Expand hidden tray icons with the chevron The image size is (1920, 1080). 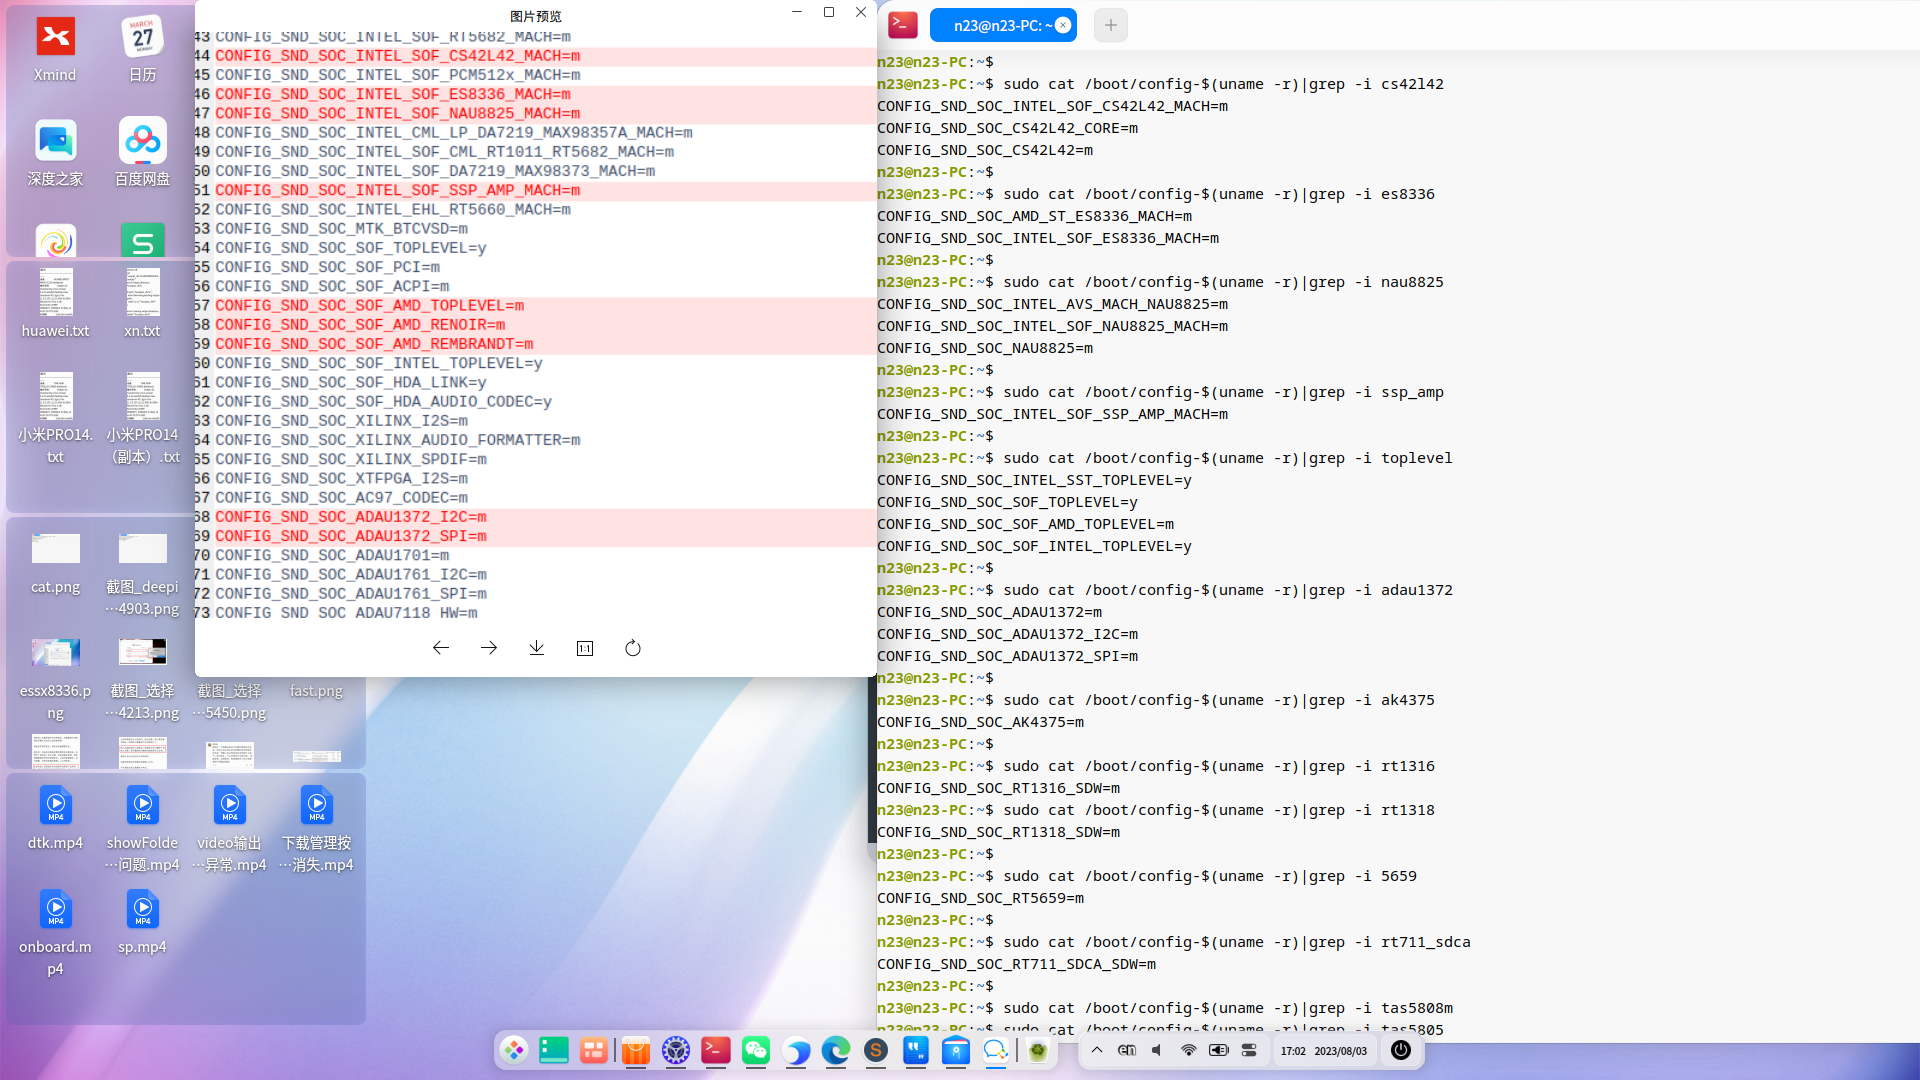tap(1097, 1051)
